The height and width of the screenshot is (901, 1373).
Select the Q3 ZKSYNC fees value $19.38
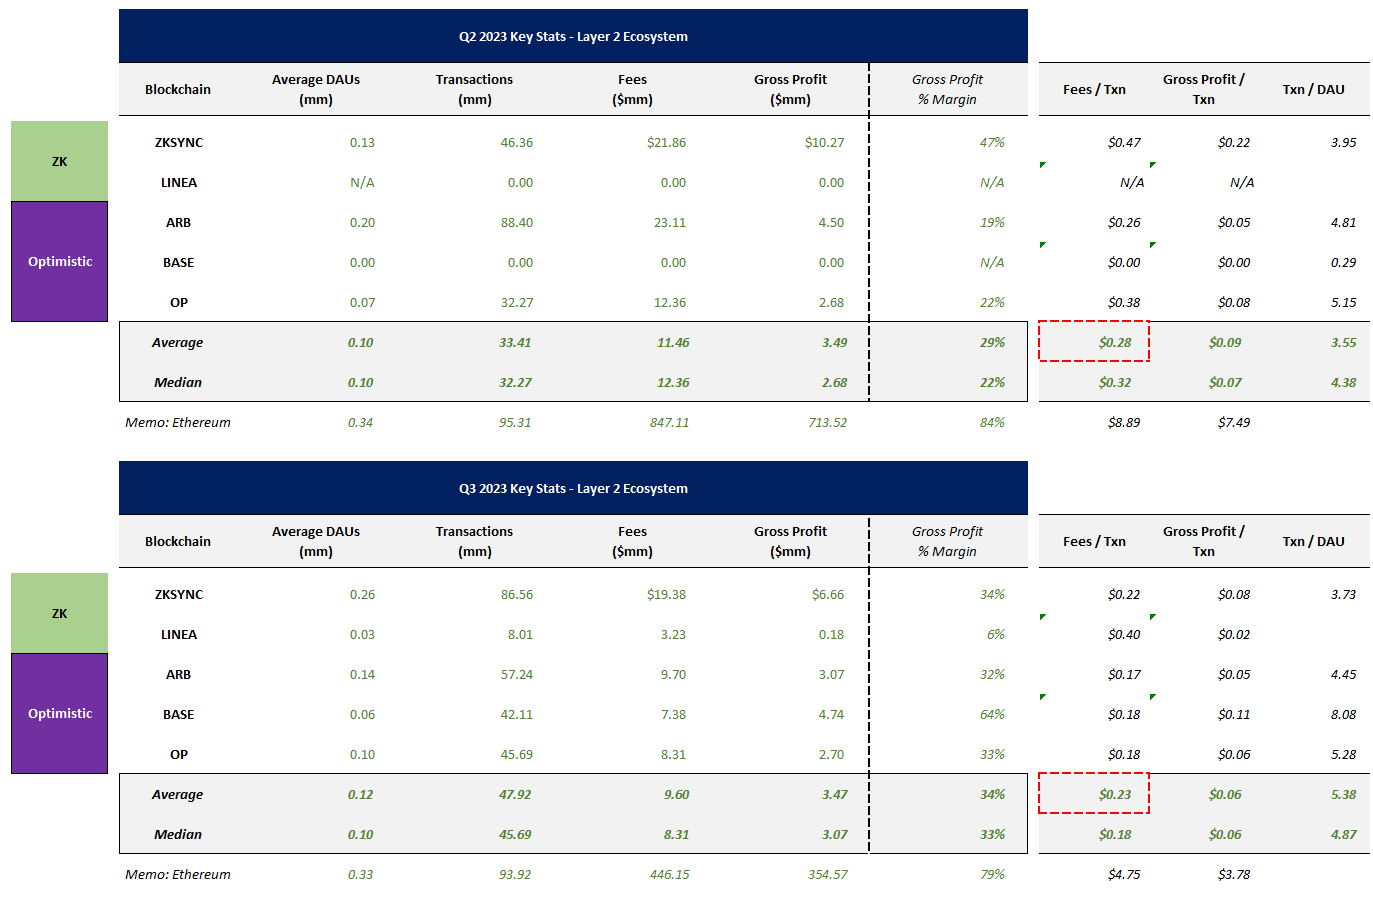(666, 594)
